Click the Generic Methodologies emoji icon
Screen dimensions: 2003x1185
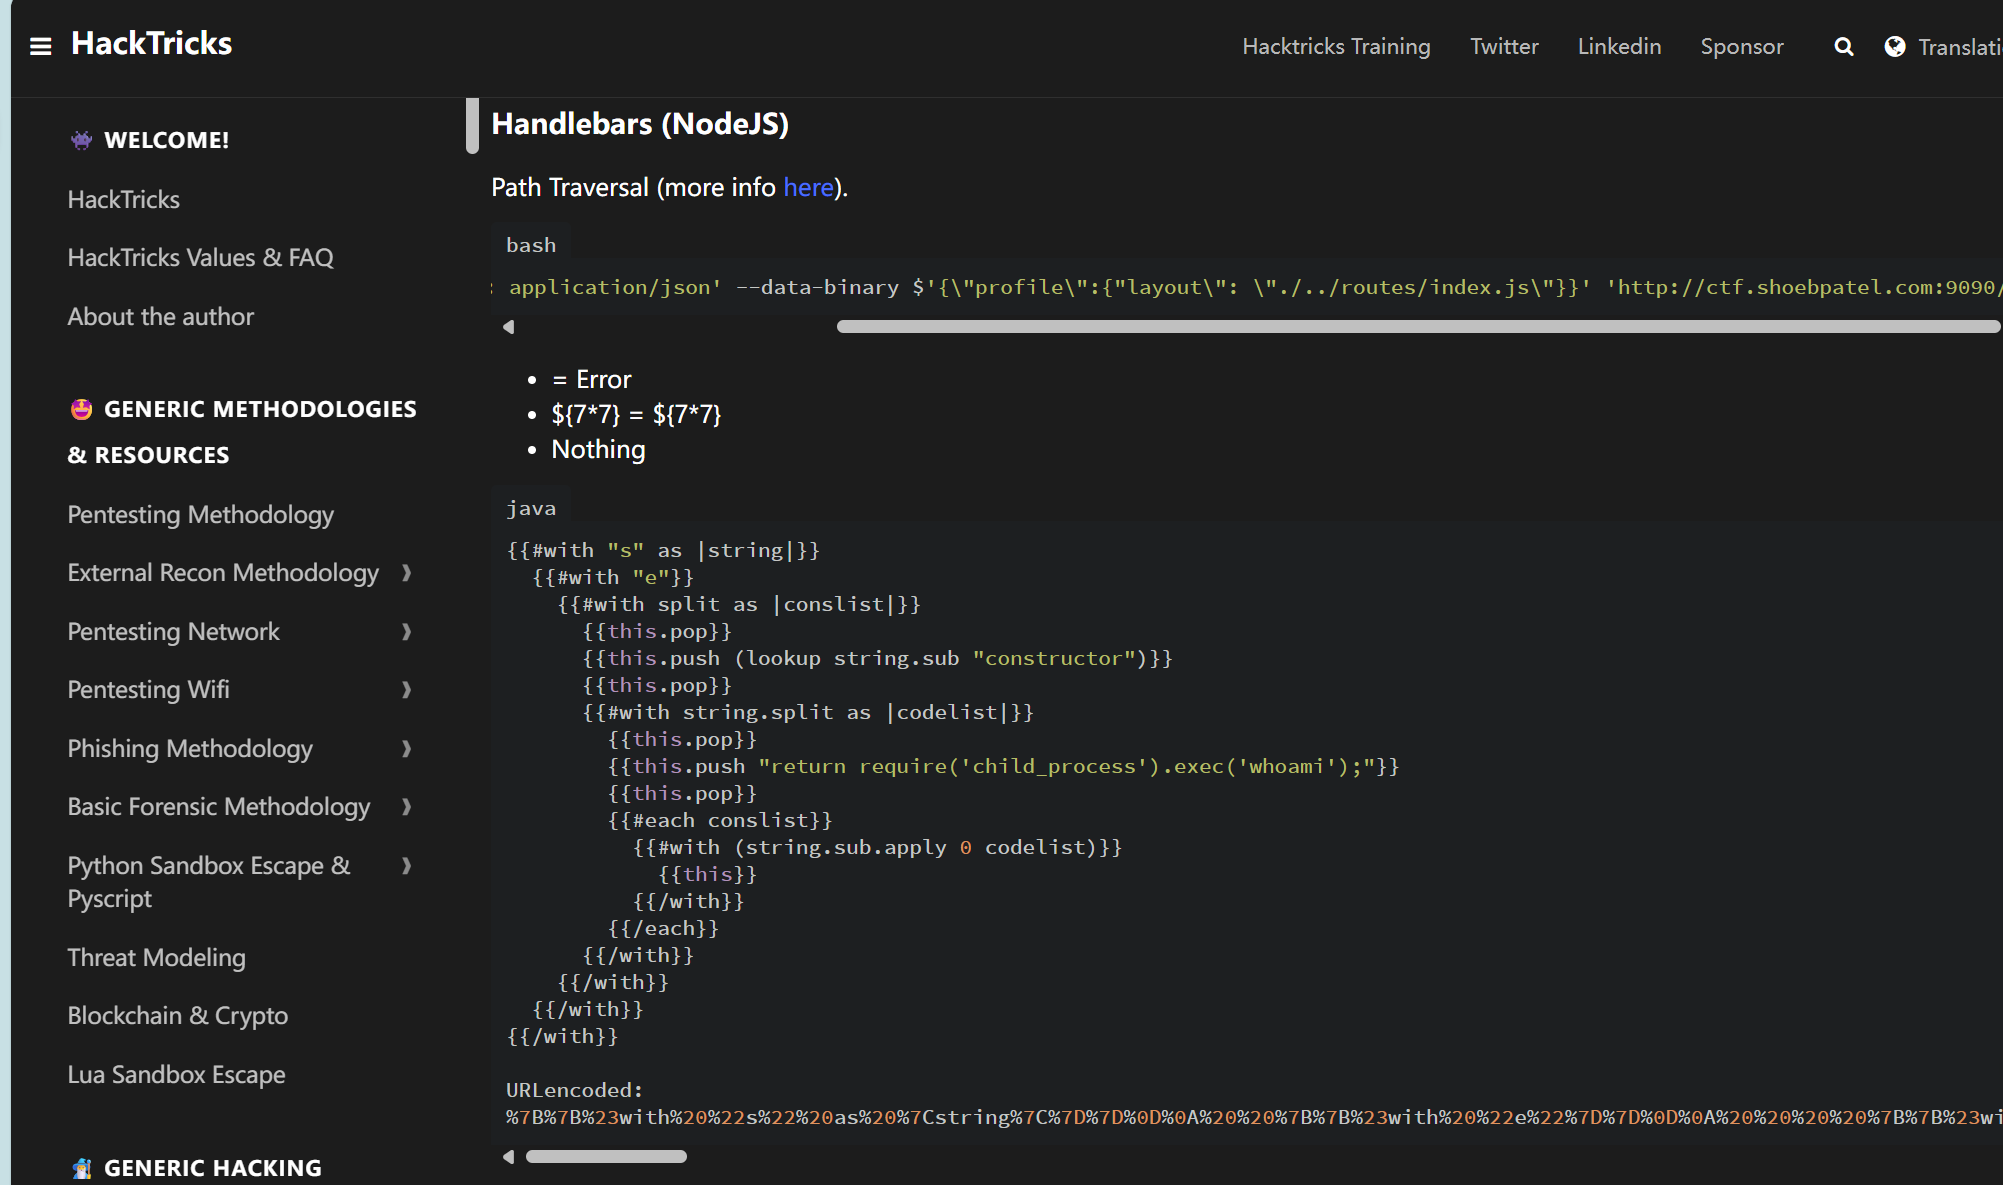point(81,409)
